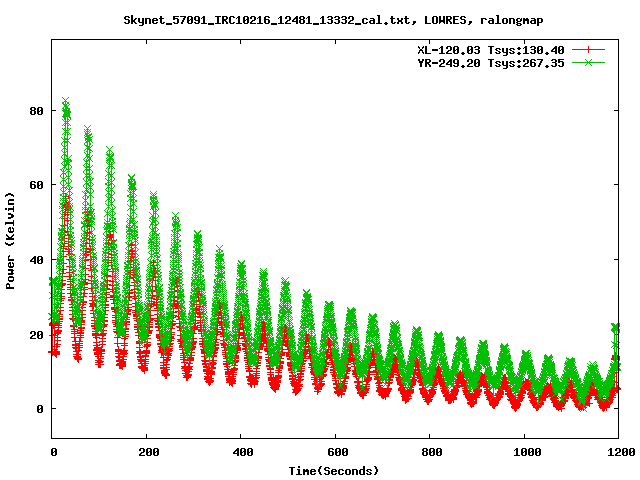Screen dimensions: 640x480
Task: Click the y-axis tick label 40
Action: click(x=36, y=260)
